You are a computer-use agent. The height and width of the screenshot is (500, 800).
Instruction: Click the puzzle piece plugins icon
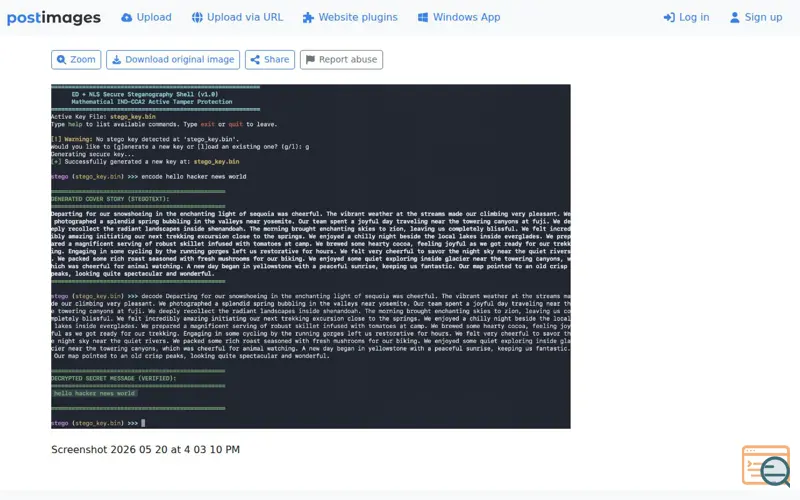coord(308,18)
